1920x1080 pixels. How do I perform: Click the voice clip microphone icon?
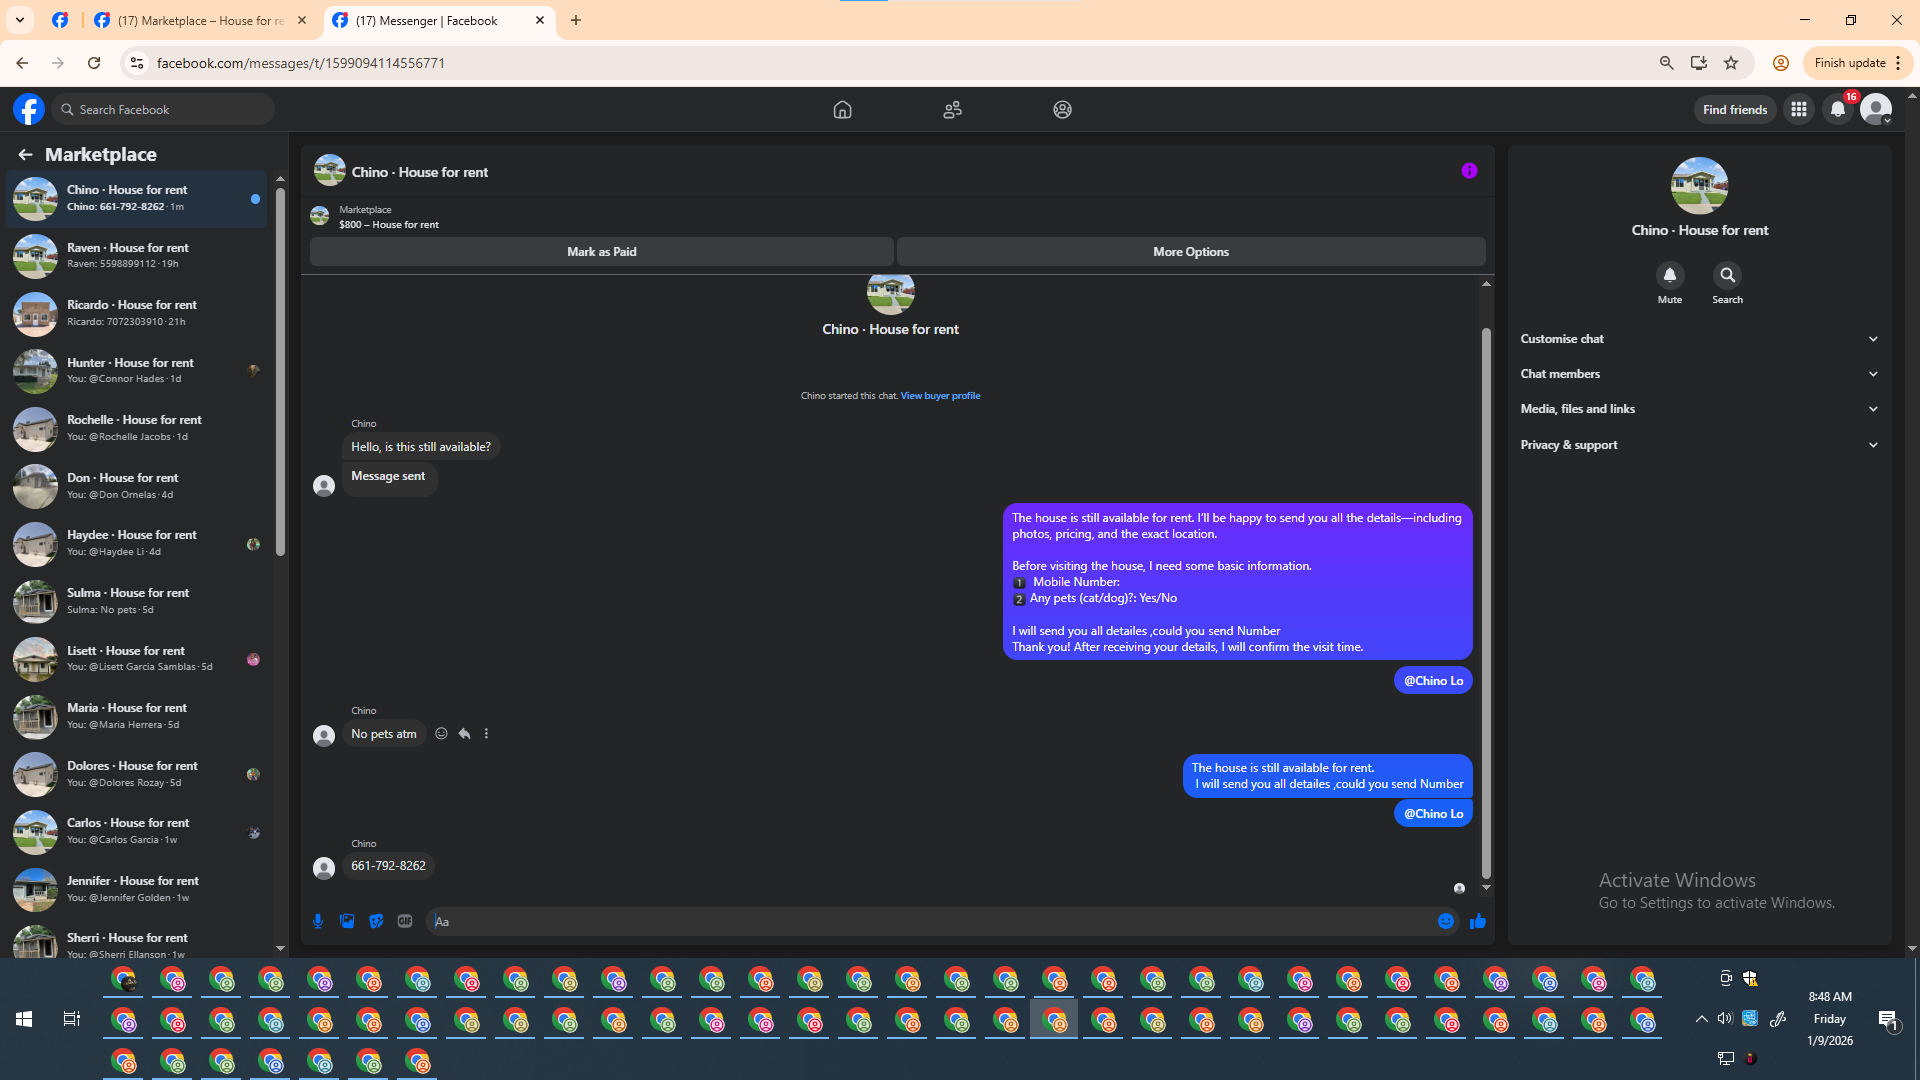coord(318,921)
